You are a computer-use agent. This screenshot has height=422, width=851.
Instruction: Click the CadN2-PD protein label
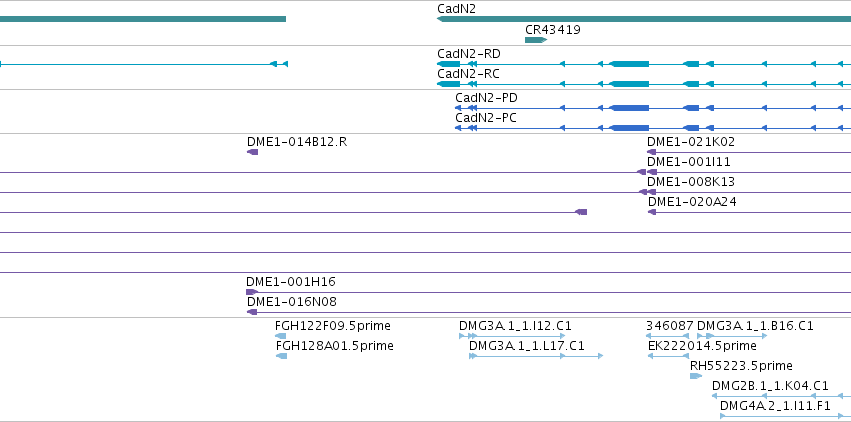tap(486, 98)
